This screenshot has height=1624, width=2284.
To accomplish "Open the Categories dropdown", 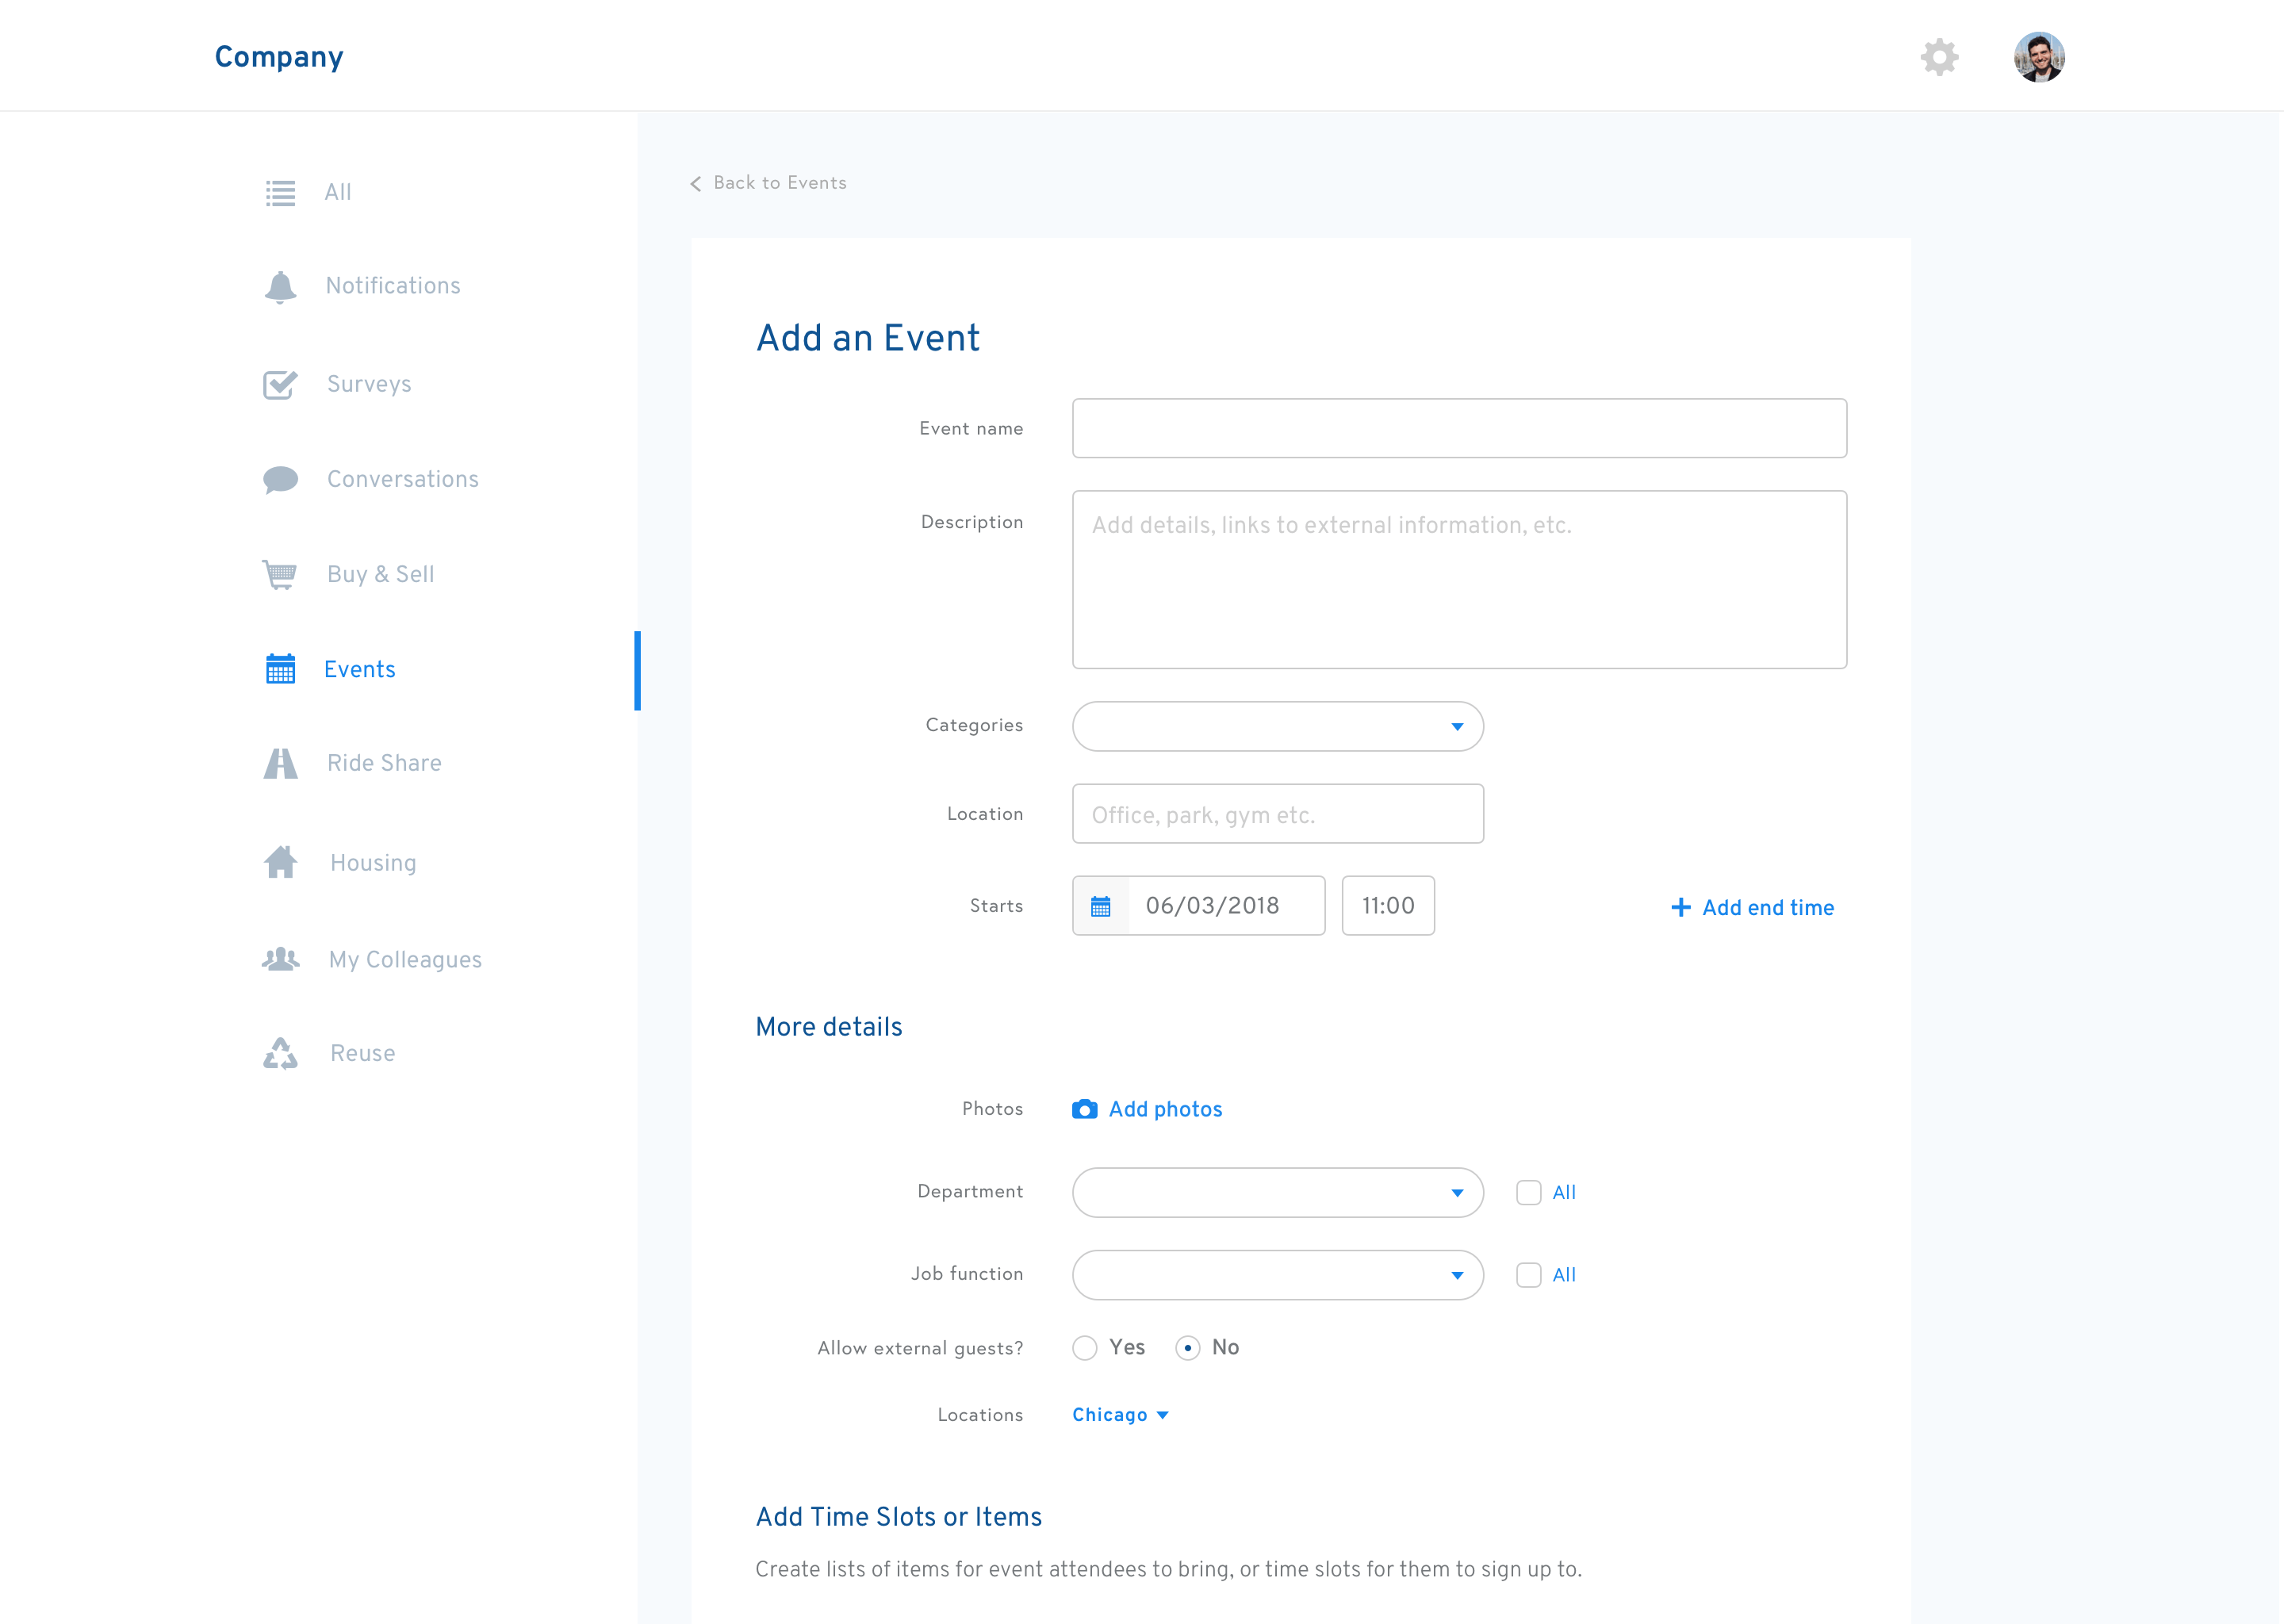I will click(x=1277, y=726).
